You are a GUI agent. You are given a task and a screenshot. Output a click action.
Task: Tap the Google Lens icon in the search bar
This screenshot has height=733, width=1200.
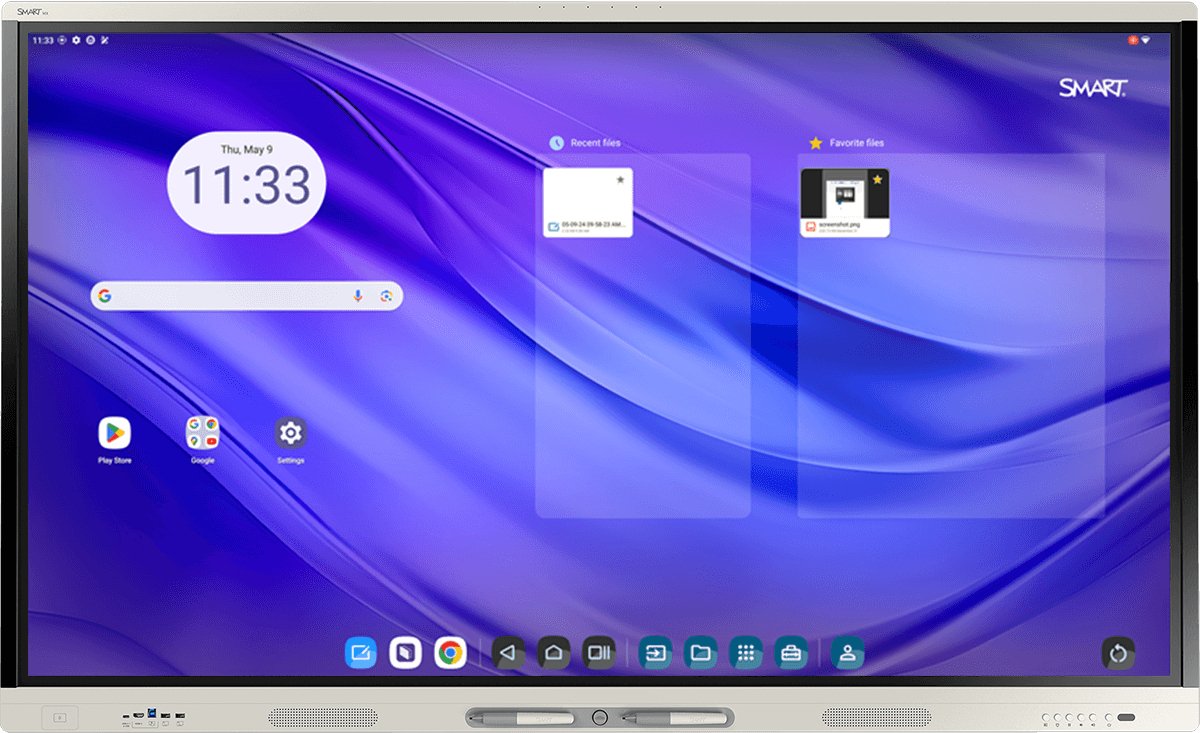click(x=388, y=295)
